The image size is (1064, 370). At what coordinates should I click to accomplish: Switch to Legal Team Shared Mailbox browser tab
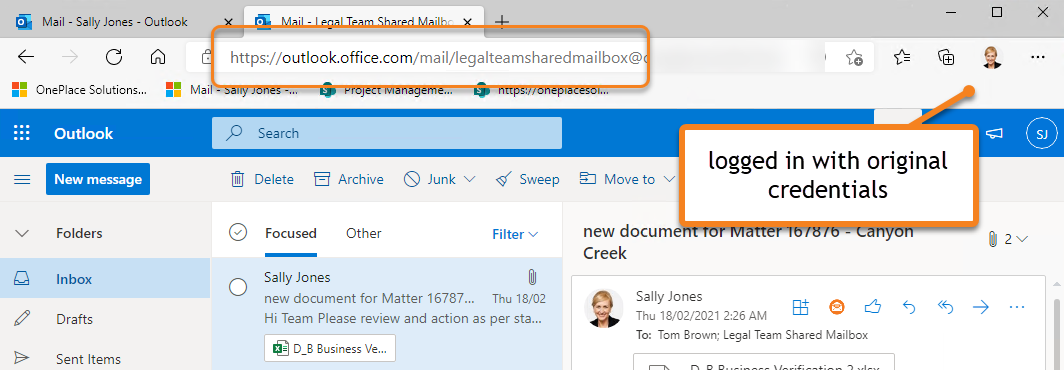(364, 22)
